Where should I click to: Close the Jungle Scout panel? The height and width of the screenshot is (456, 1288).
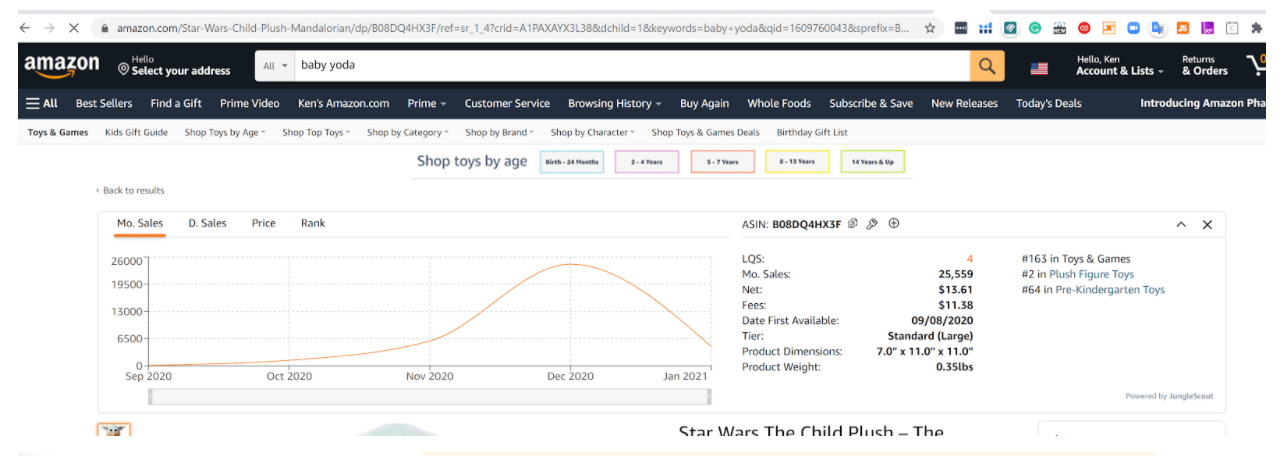pos(1207,225)
